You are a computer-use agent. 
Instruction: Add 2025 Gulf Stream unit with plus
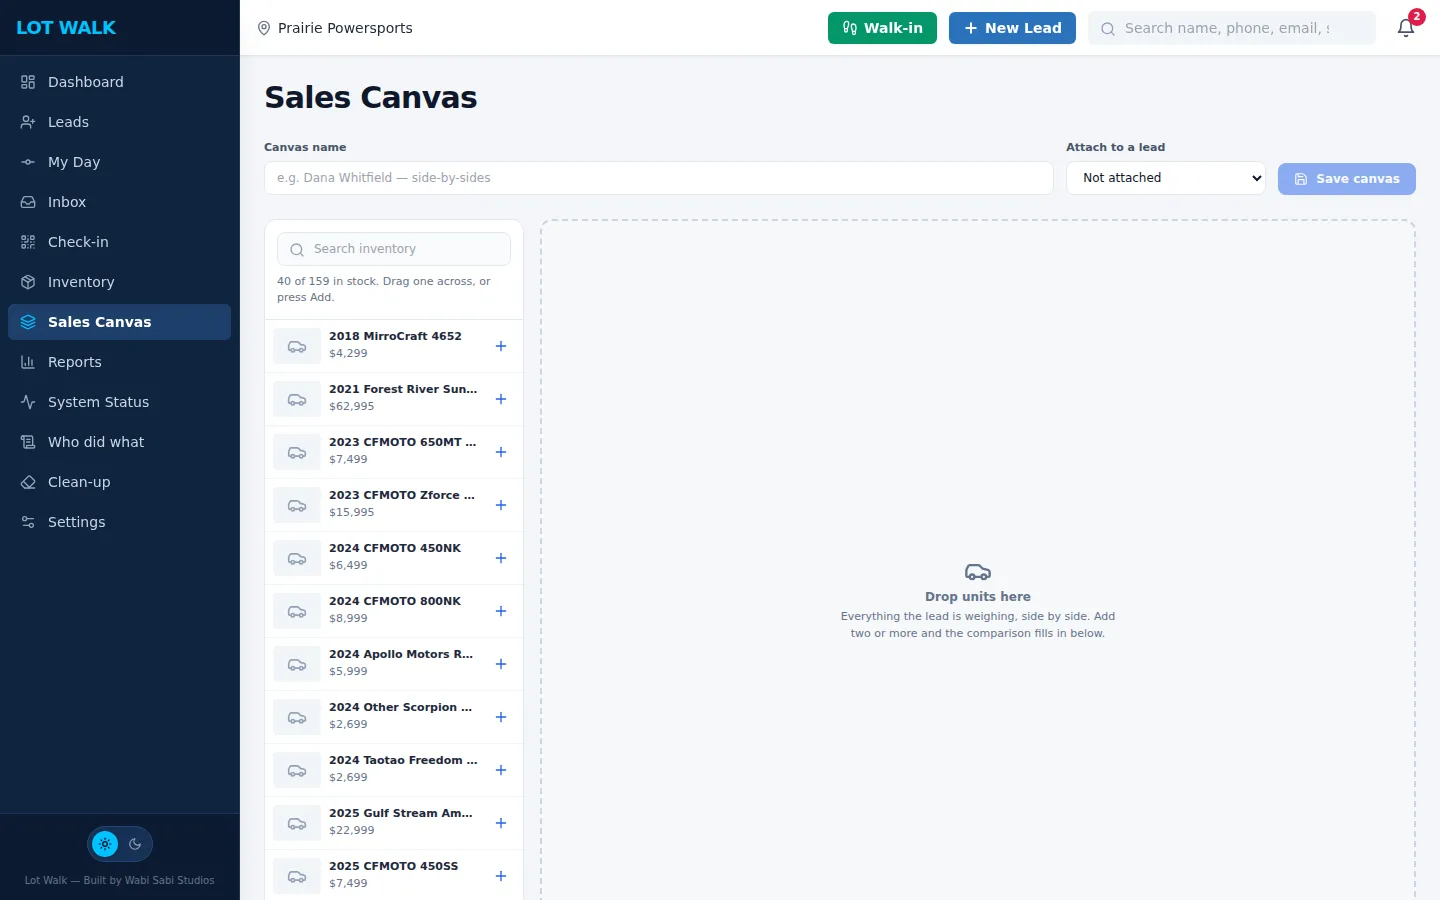(x=501, y=823)
